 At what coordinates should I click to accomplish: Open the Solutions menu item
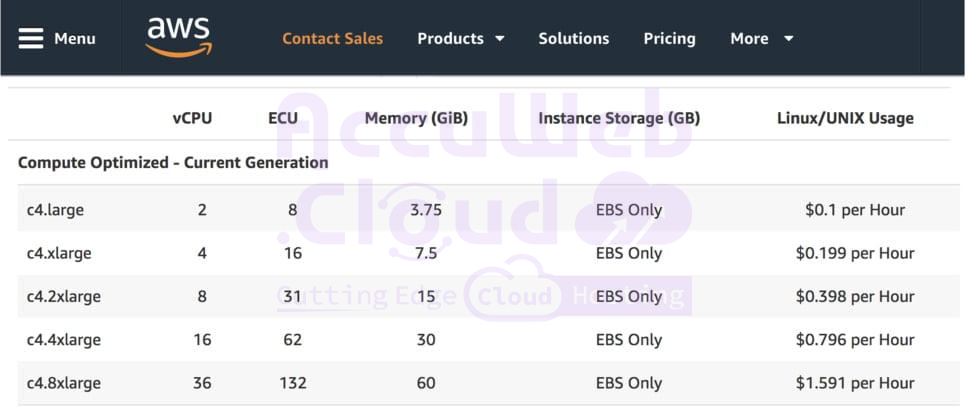coord(573,38)
